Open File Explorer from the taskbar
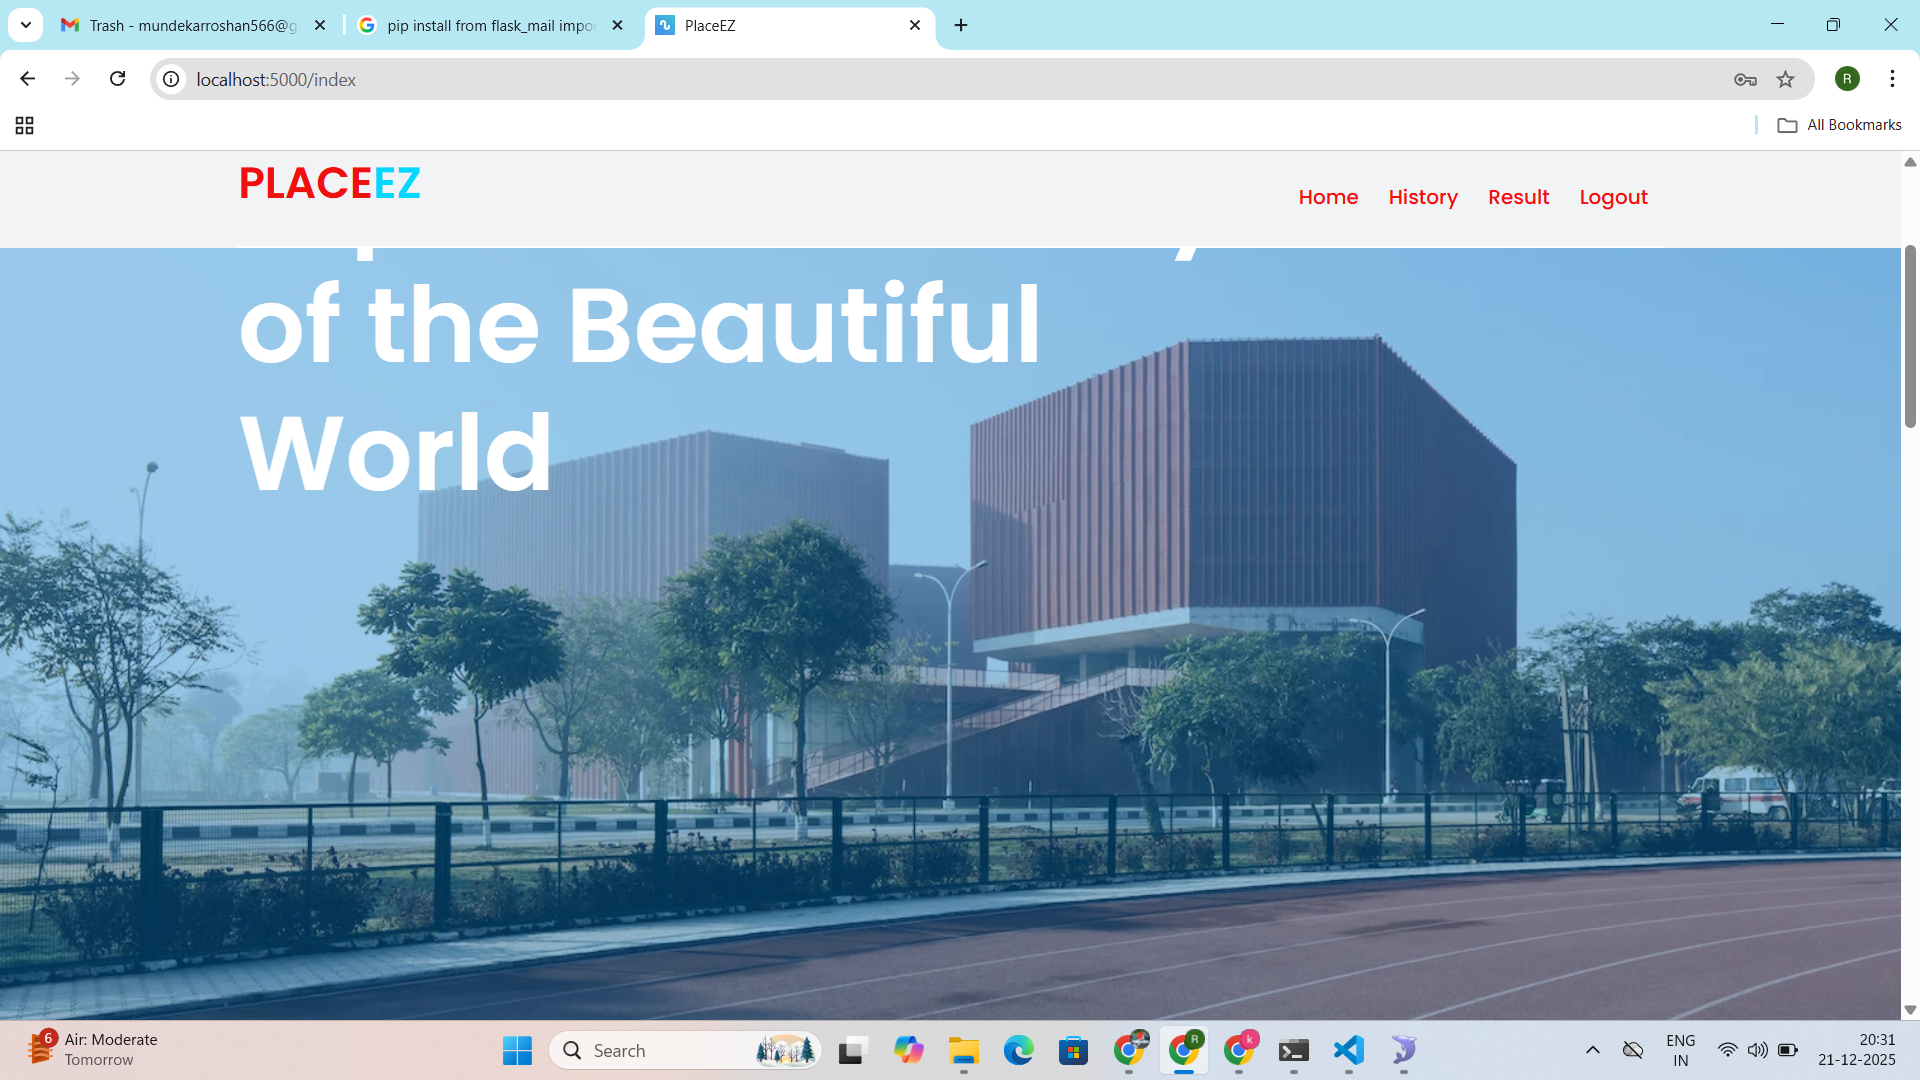 point(963,1050)
